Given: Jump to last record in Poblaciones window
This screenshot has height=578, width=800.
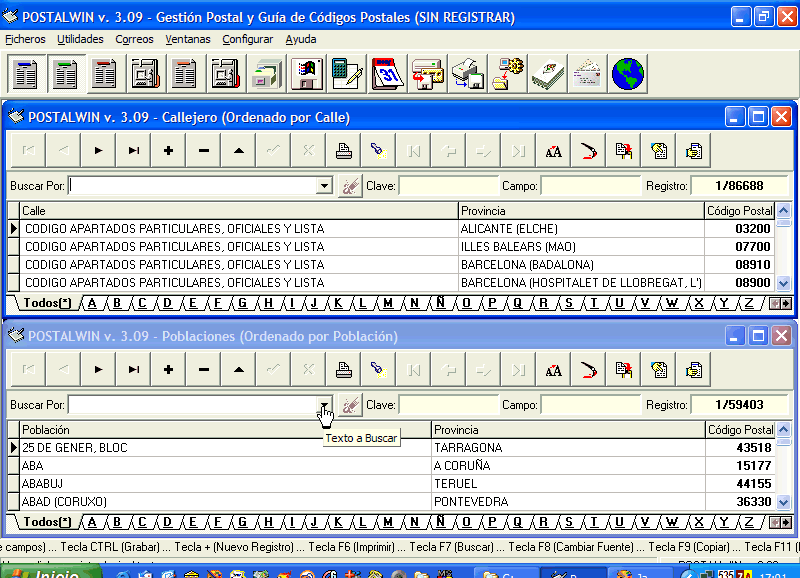Looking at the screenshot, I should (134, 369).
